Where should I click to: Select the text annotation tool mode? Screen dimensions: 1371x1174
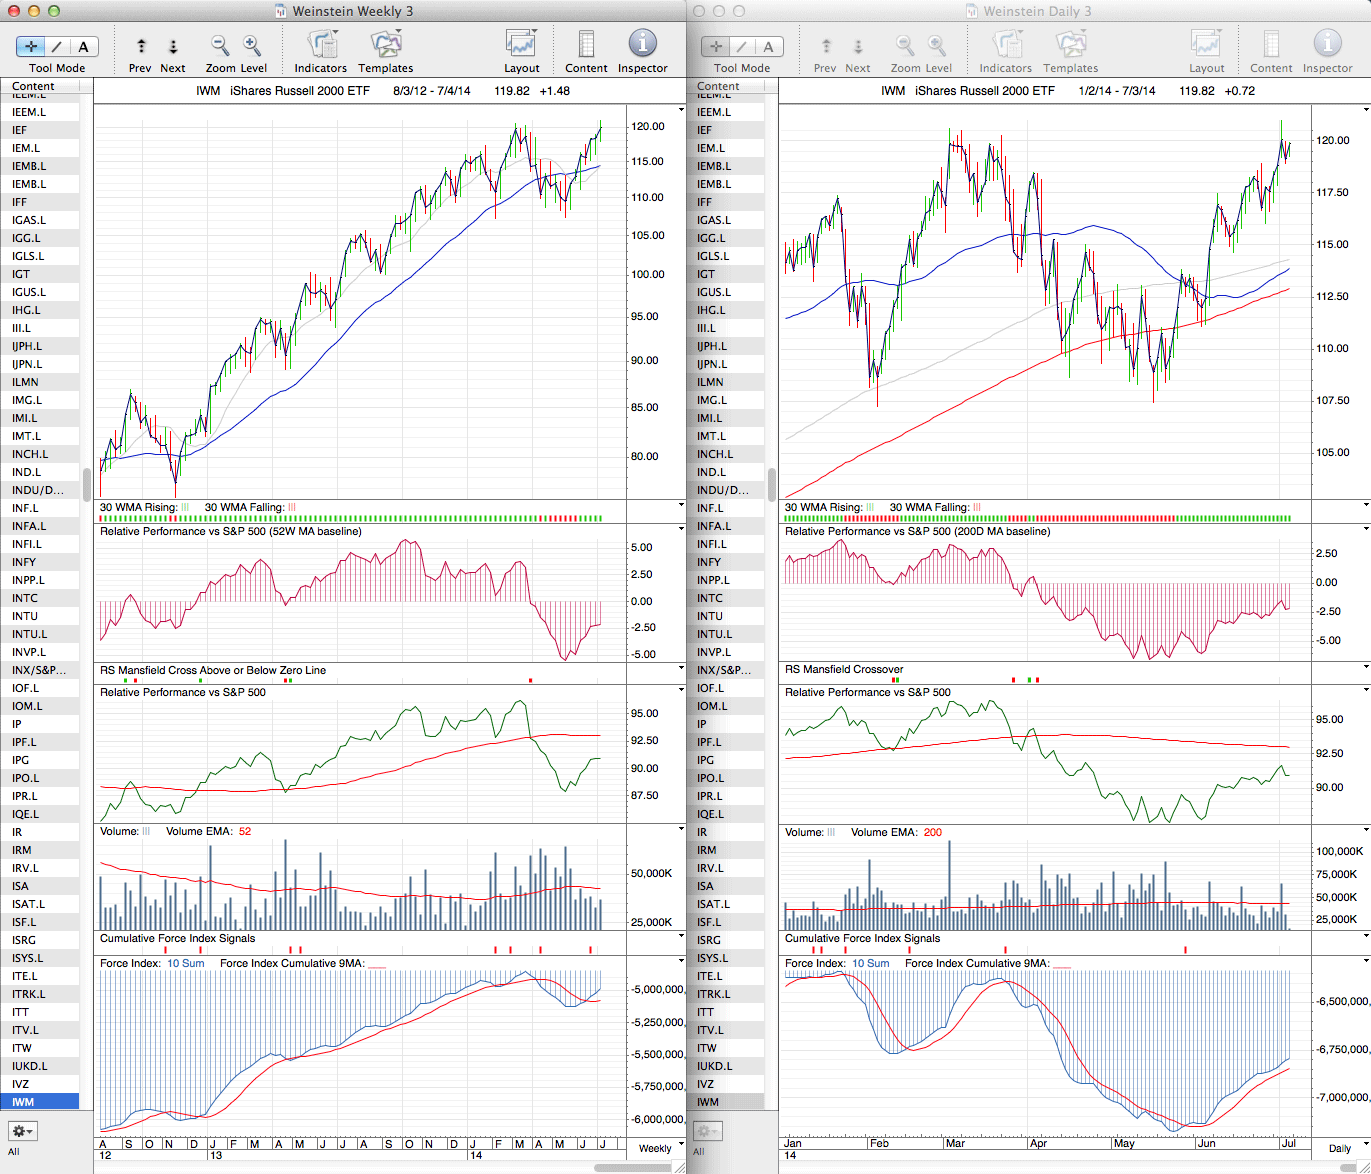pyautogui.click(x=83, y=46)
